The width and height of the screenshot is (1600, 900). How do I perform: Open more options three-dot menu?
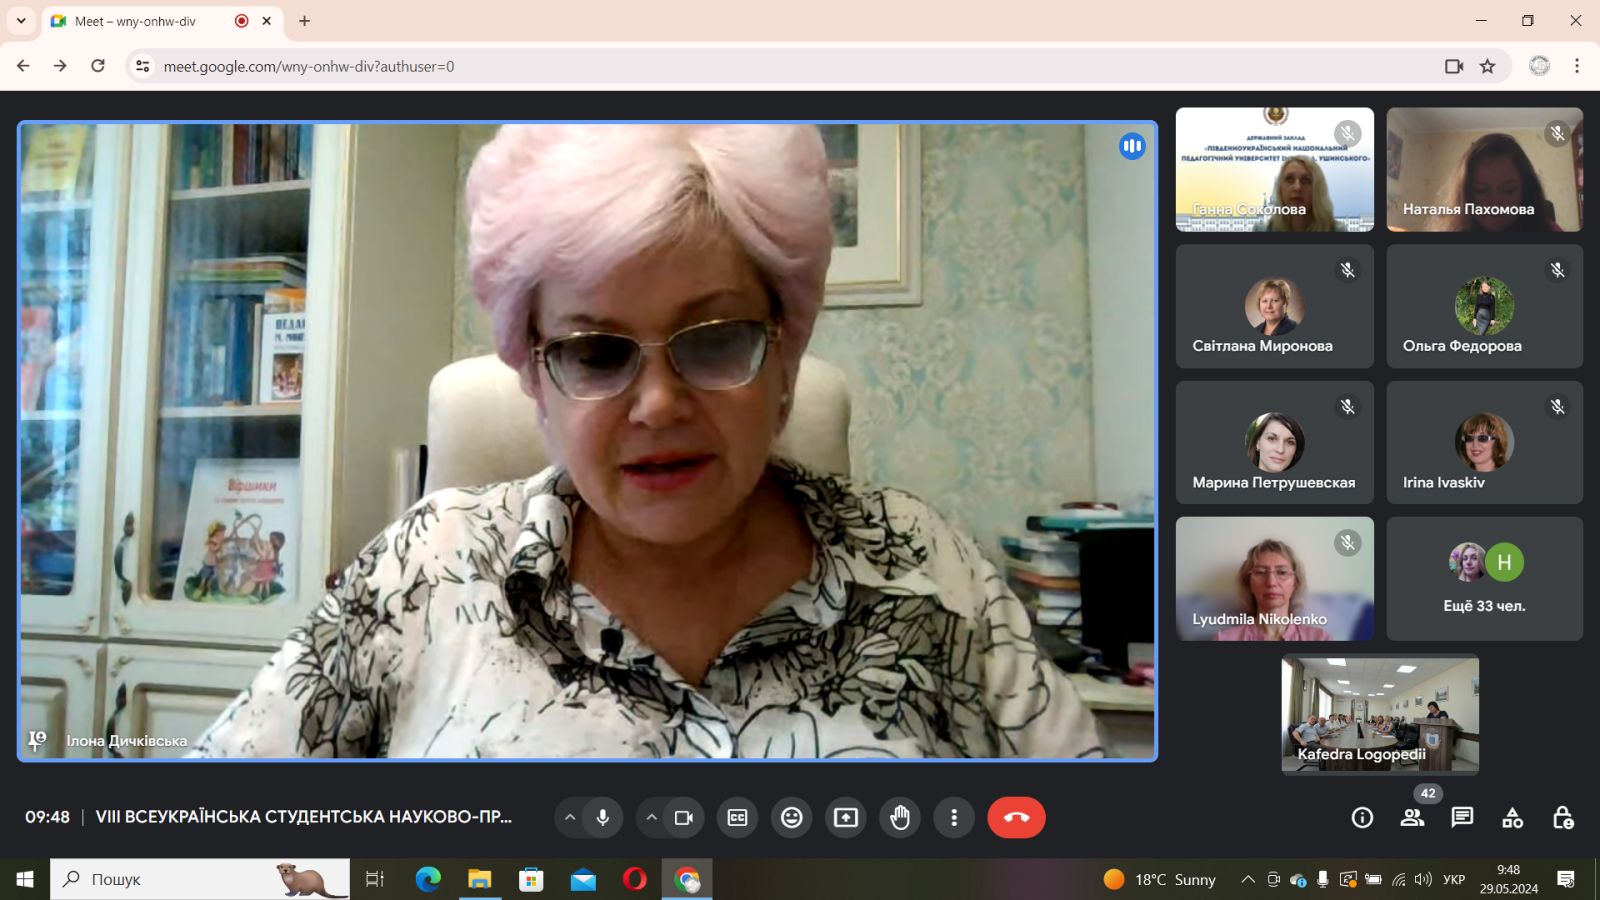click(954, 818)
